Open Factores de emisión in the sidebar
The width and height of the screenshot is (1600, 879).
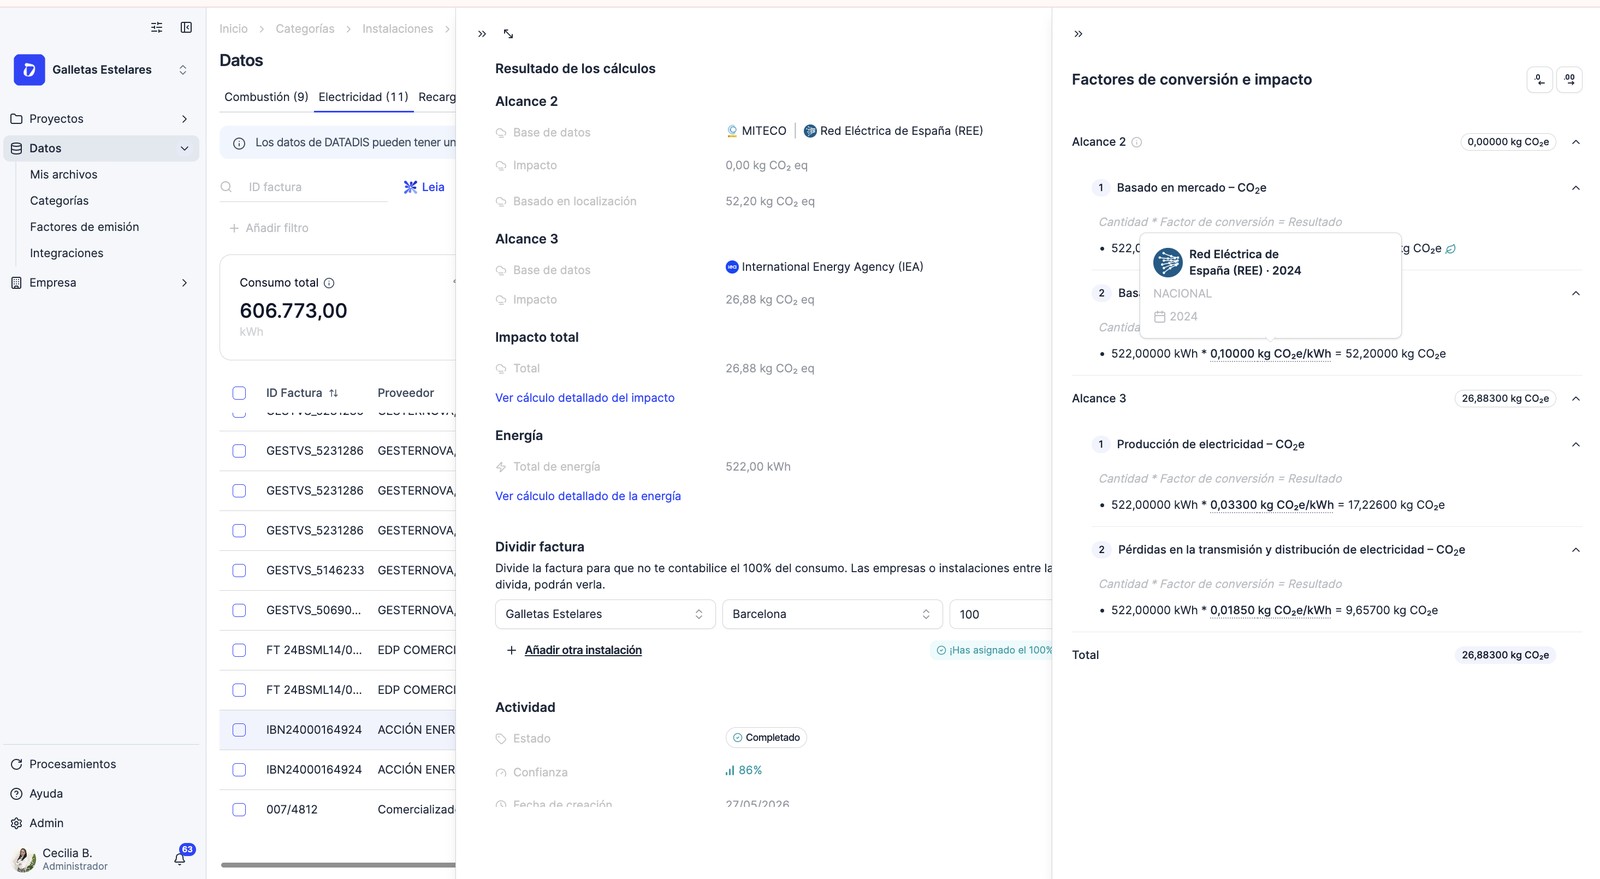tap(85, 227)
